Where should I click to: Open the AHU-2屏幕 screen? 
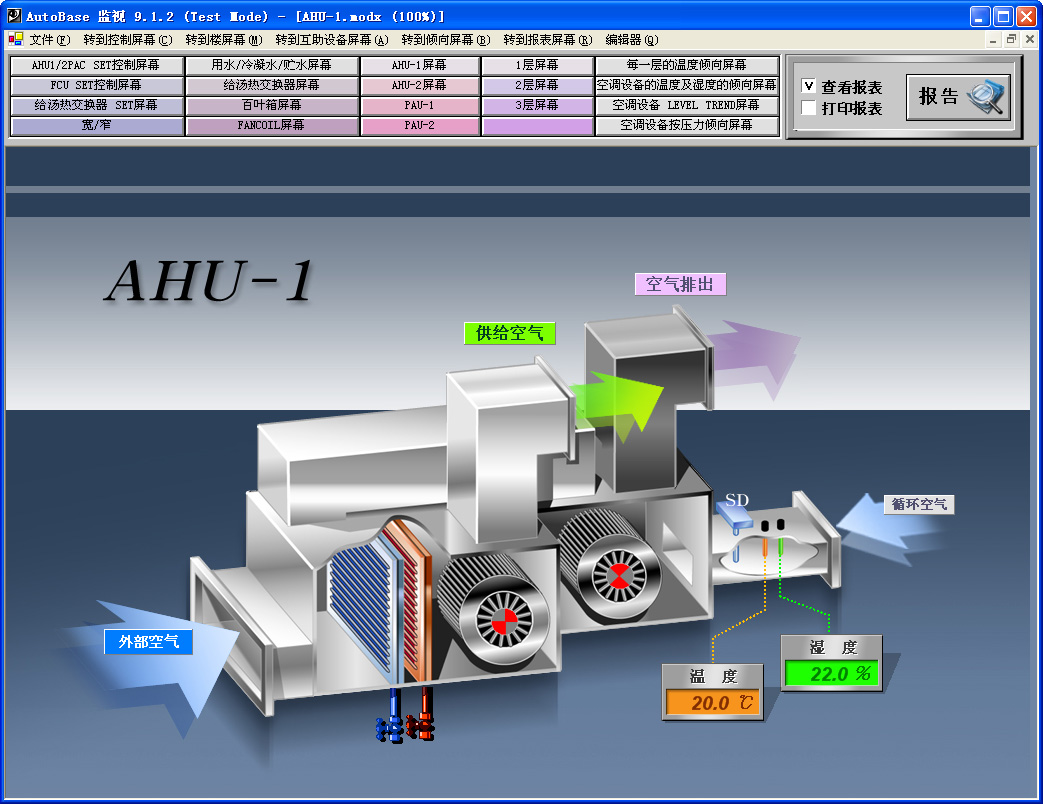click(419, 84)
